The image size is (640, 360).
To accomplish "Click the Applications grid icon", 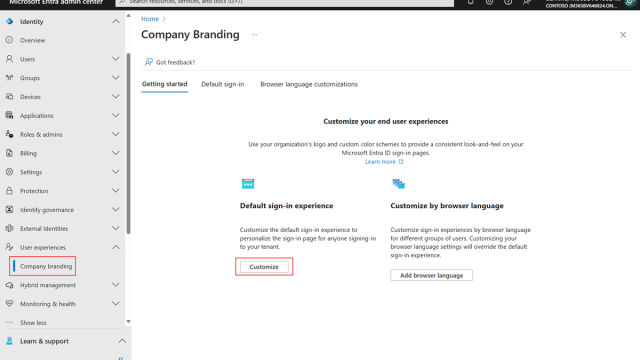I will tap(9, 116).
